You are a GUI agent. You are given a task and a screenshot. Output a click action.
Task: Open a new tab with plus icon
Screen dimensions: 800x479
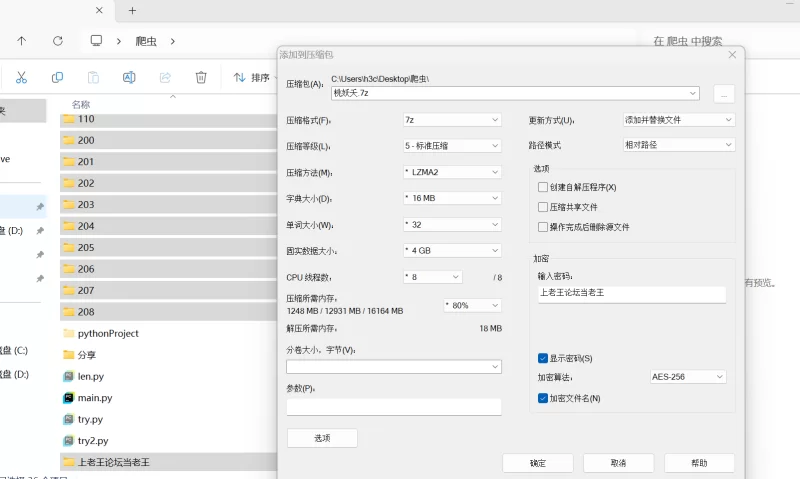132,10
